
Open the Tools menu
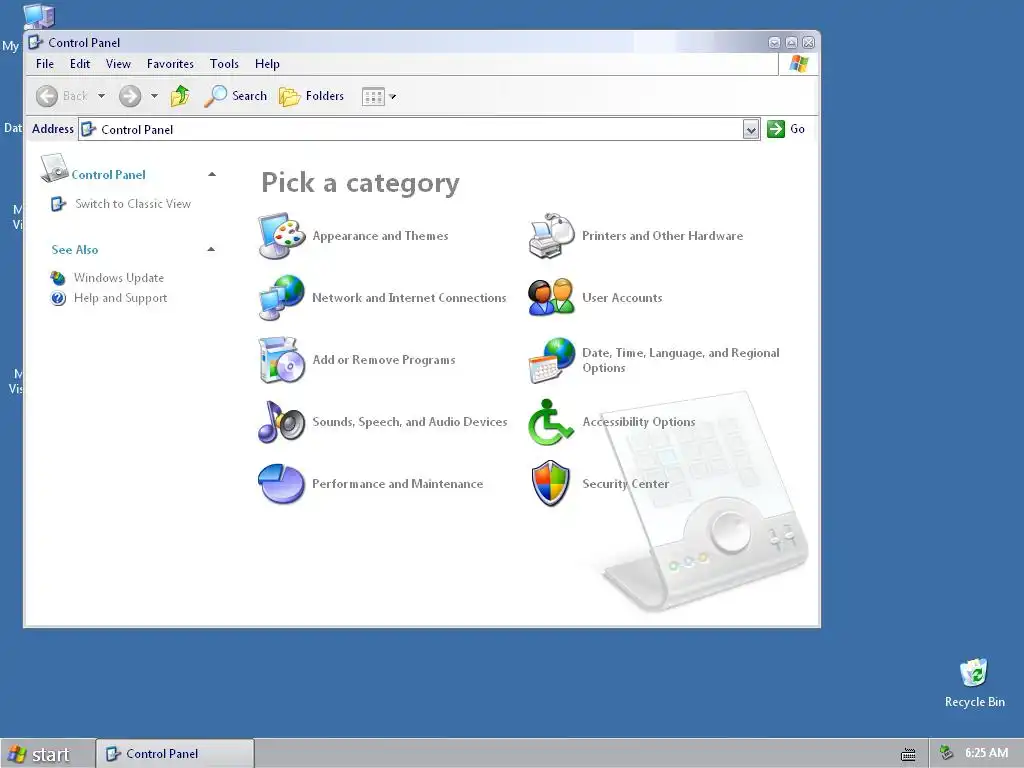[x=224, y=63]
